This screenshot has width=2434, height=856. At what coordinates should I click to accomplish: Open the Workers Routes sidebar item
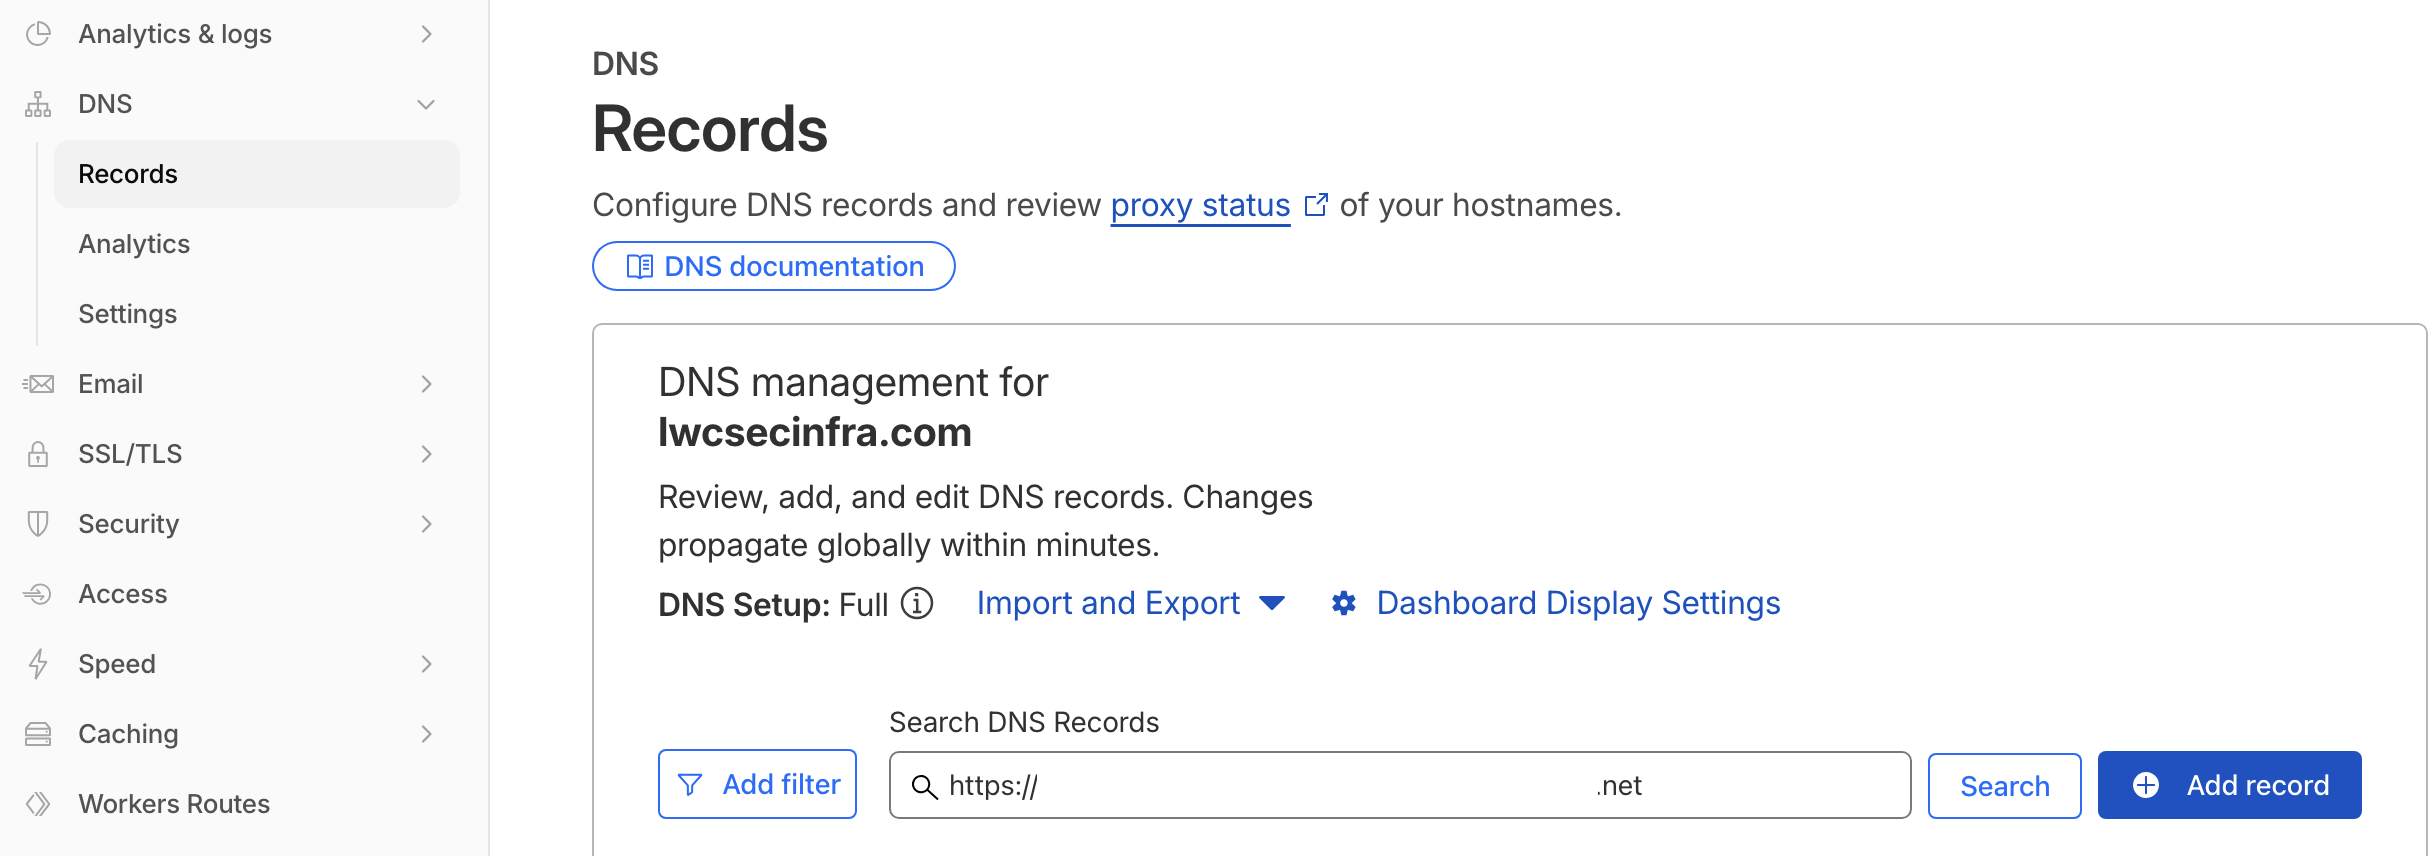pyautogui.click(x=174, y=804)
